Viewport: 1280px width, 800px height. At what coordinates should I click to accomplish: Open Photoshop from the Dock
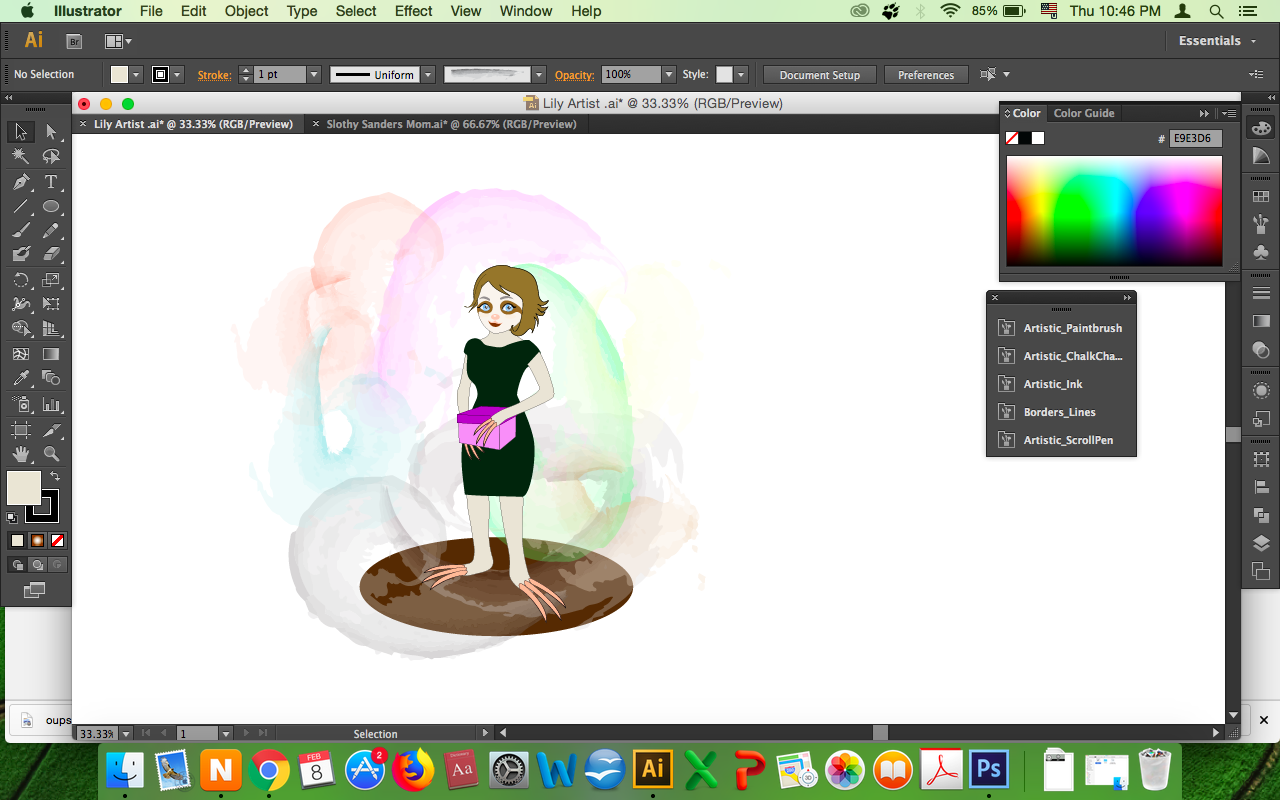point(989,769)
